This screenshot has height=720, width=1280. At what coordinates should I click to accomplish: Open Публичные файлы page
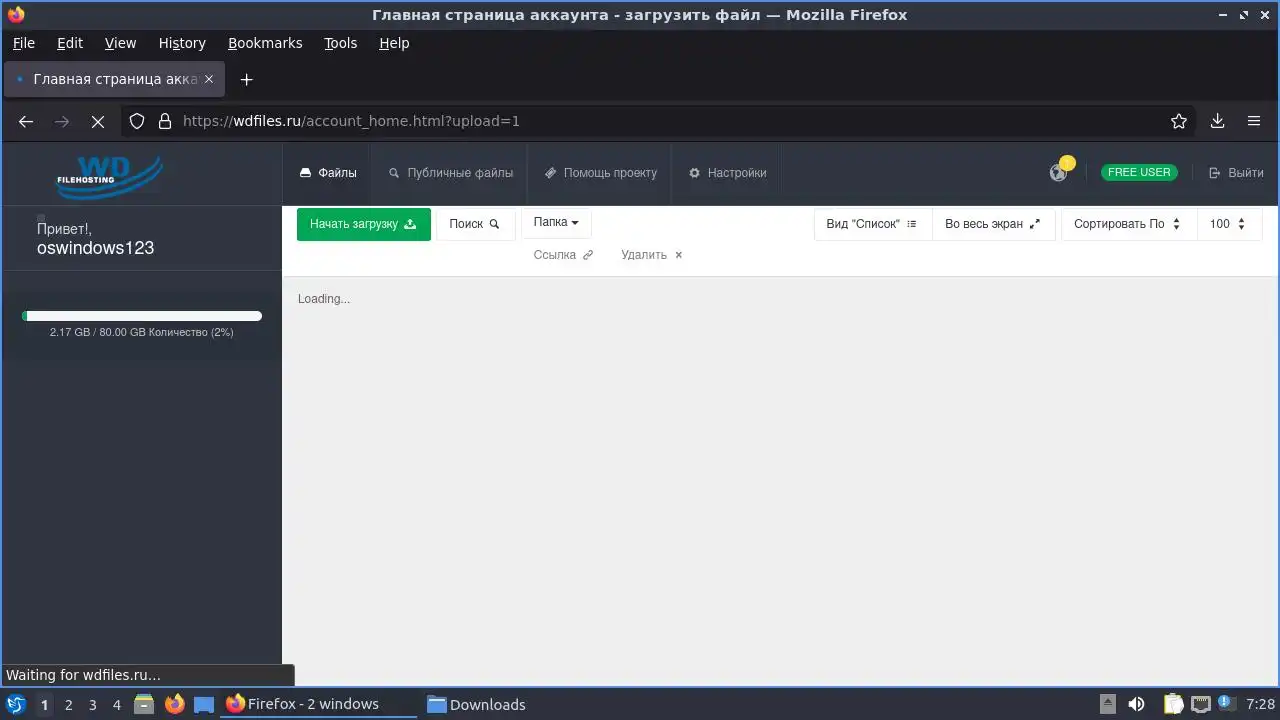point(451,173)
